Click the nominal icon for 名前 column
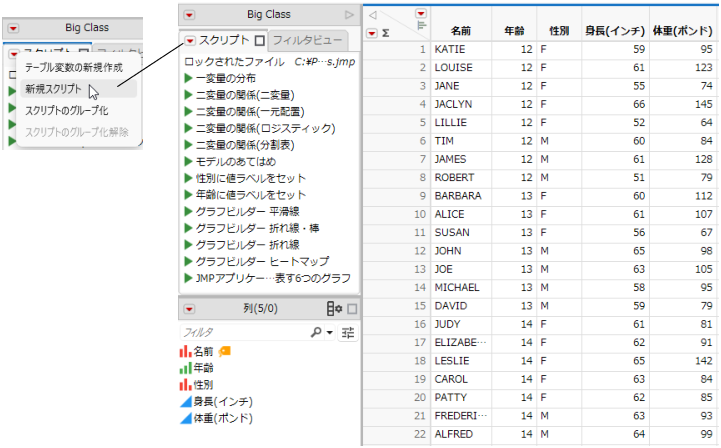This screenshot has width=721, height=448. [x=185, y=351]
